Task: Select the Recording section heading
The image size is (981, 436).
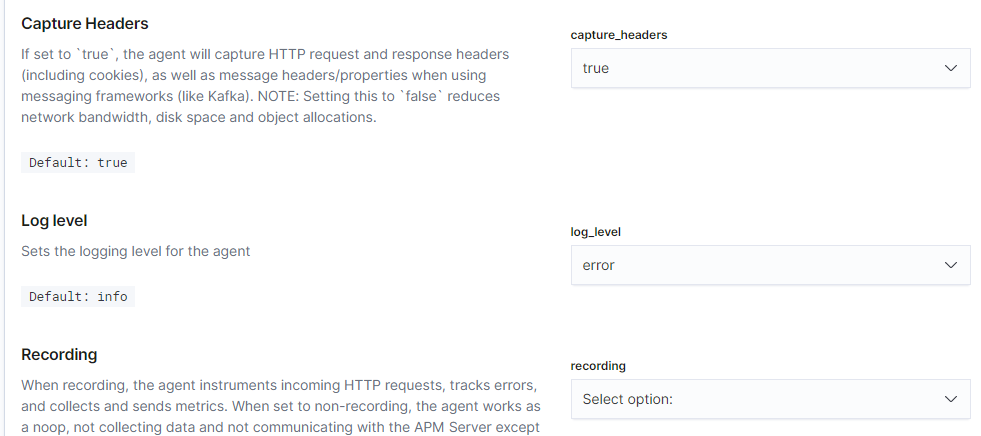Action: coord(59,354)
